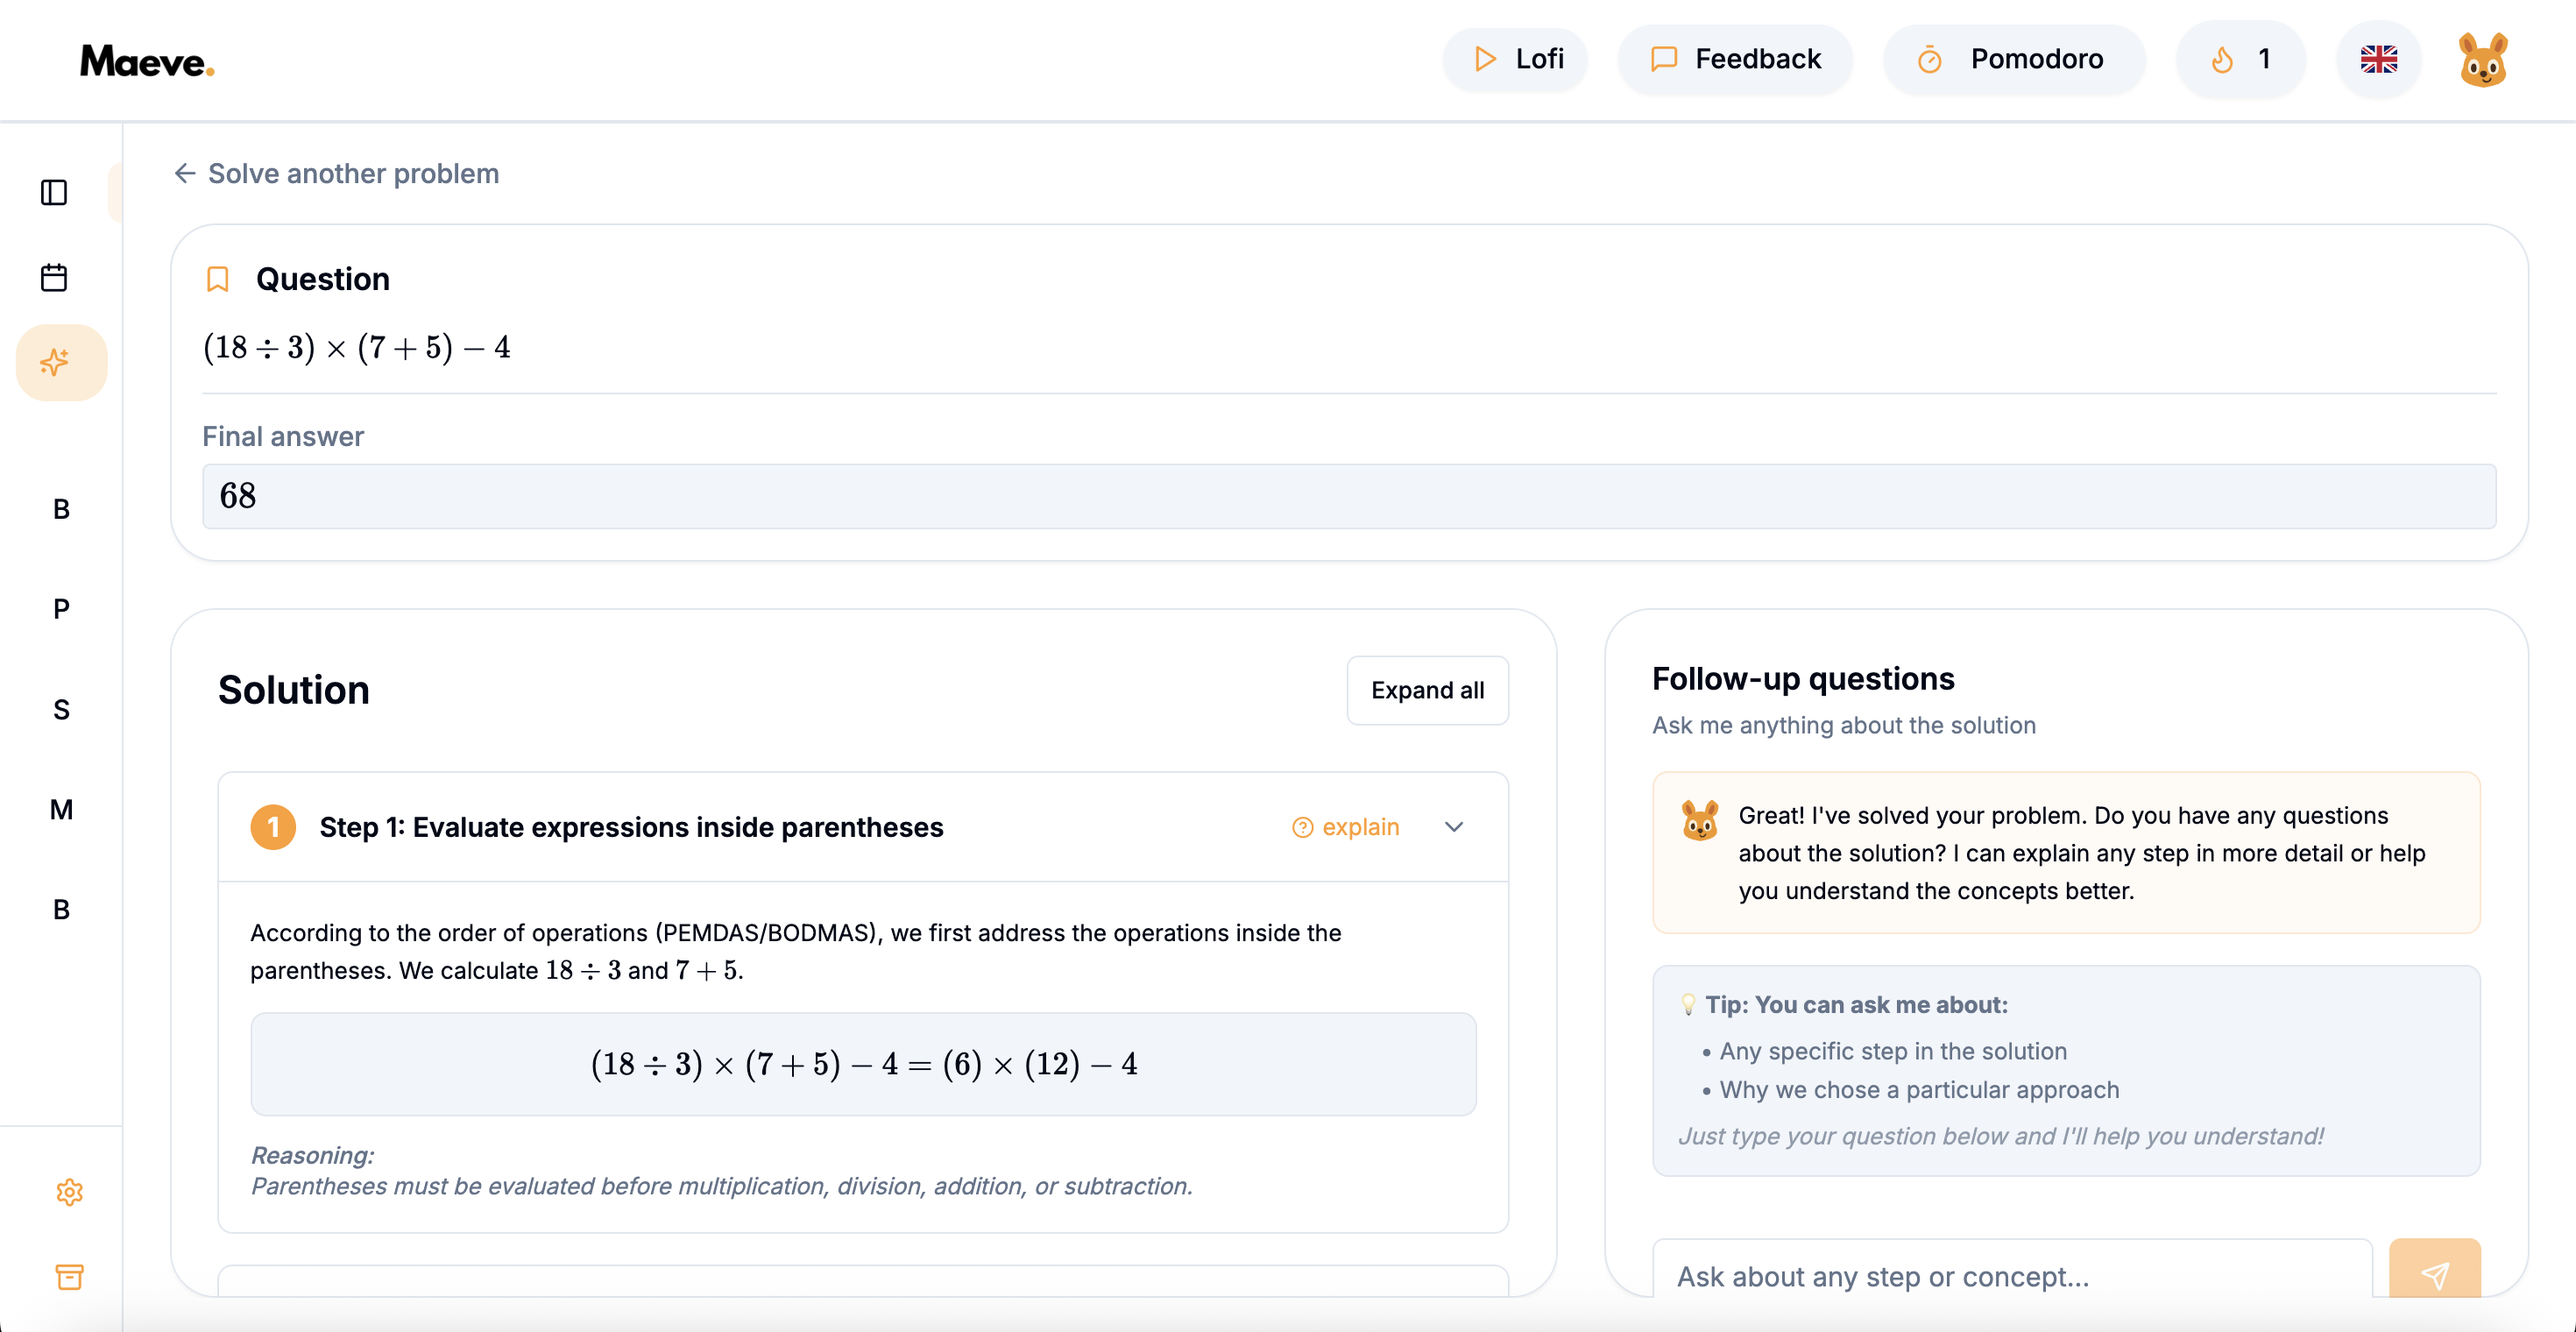Start Lofi music with the play icon

pyautogui.click(x=1486, y=59)
